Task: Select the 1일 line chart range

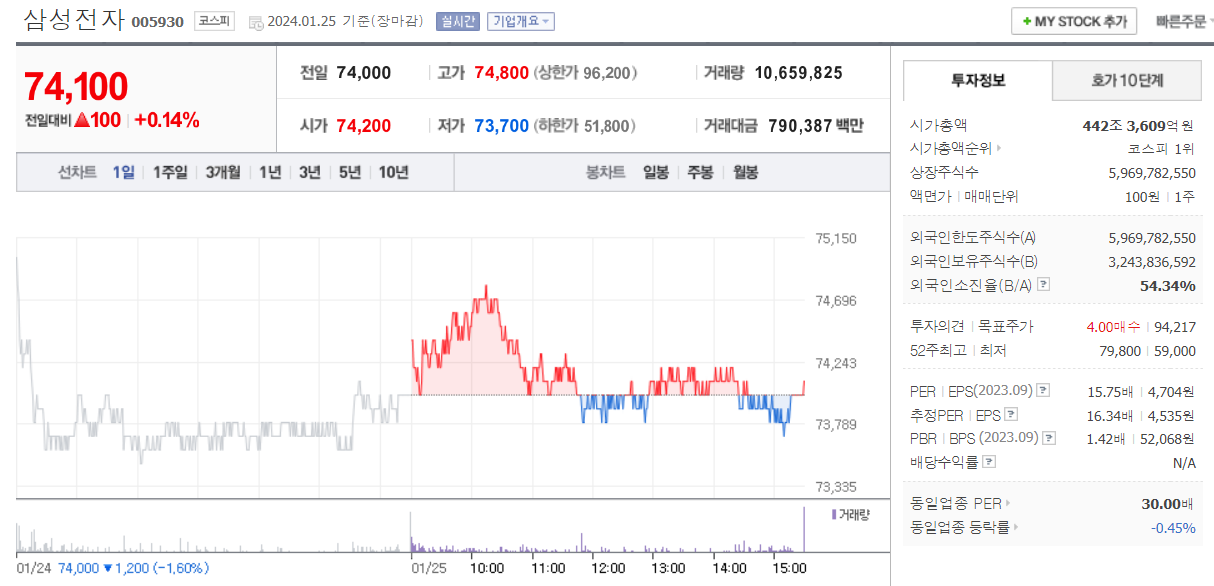Action: pyautogui.click(x=123, y=172)
